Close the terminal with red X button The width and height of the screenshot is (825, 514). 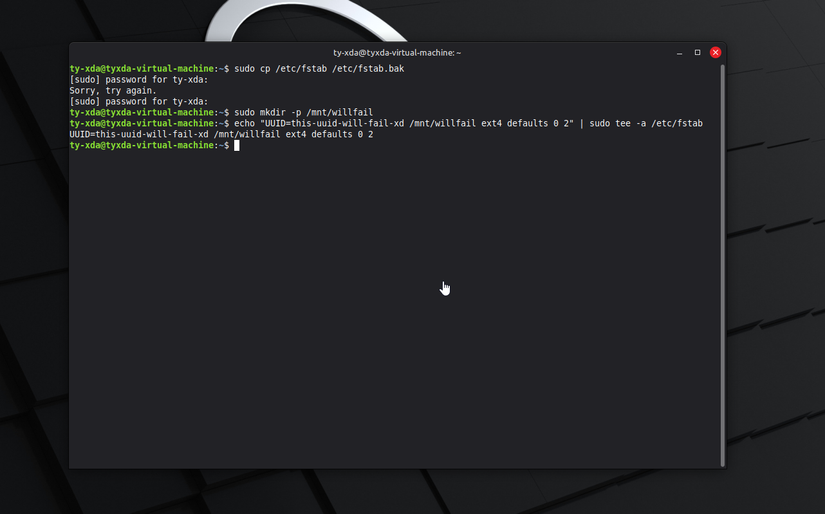tap(715, 53)
